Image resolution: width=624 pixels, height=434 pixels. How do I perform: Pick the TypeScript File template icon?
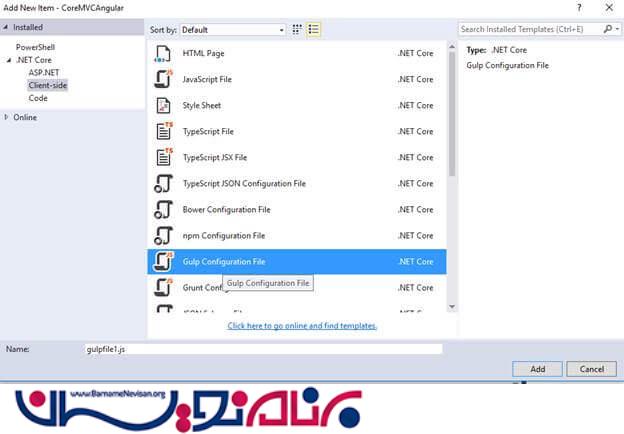point(163,131)
